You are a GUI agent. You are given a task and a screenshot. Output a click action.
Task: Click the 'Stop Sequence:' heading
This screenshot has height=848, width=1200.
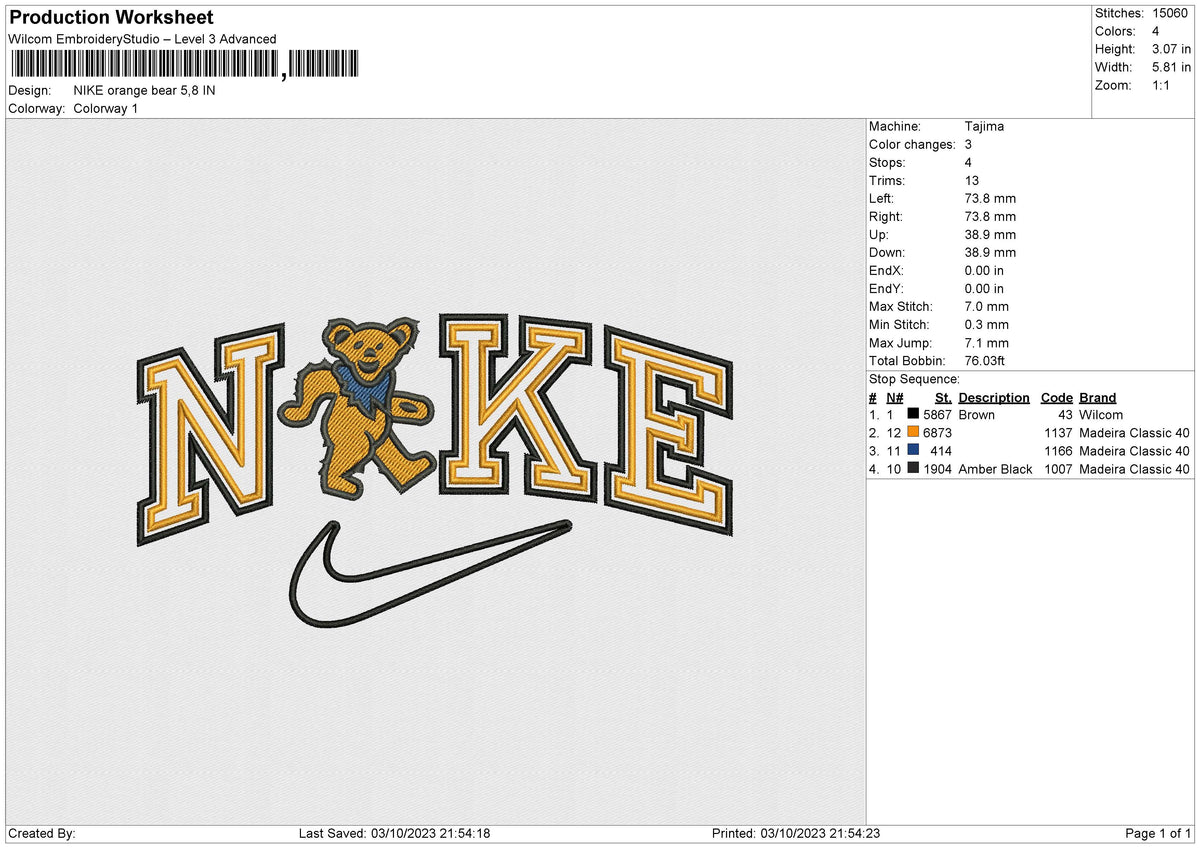[x=914, y=379]
